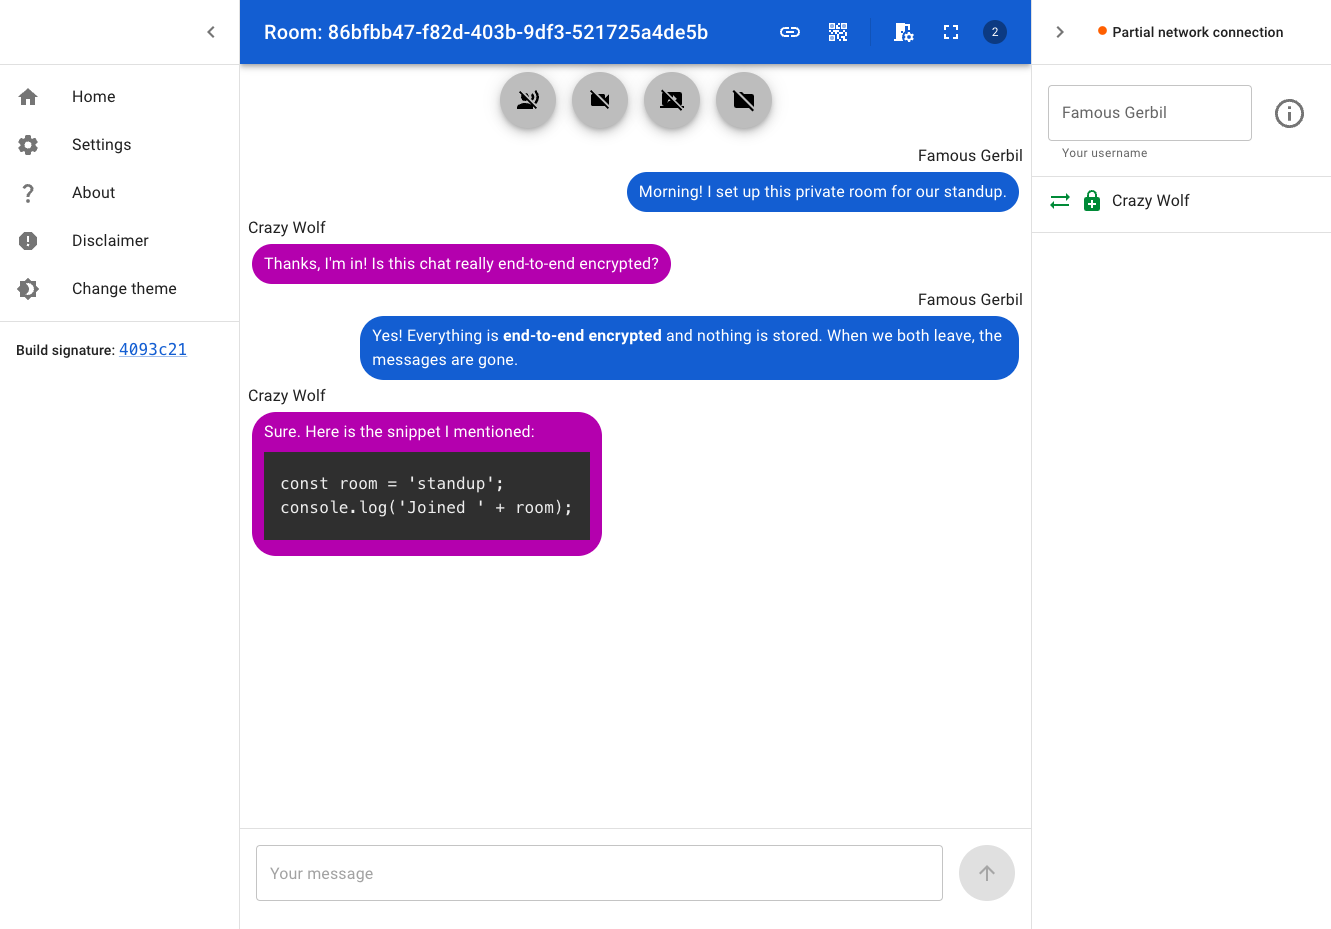Open the About page
The image size is (1331, 929).
tap(120, 193)
